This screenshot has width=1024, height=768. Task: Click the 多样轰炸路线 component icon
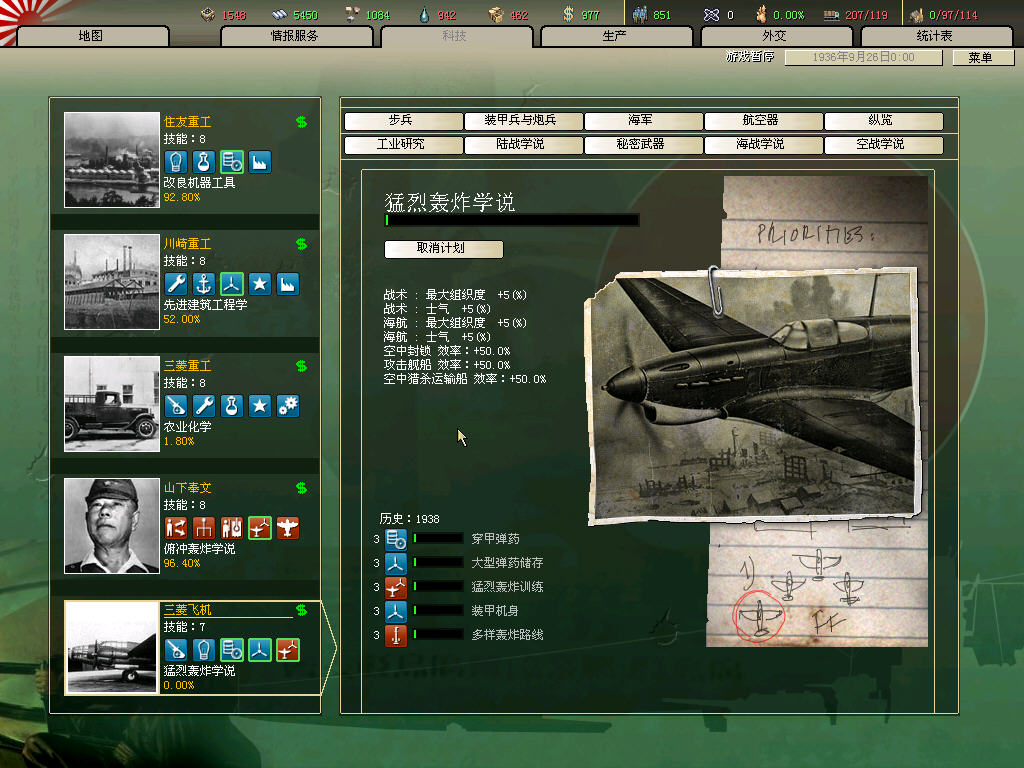396,635
